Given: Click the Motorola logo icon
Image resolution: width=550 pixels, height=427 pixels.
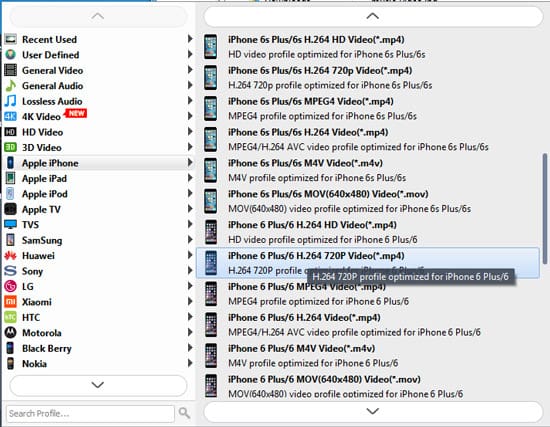Looking at the screenshot, I should [x=11, y=333].
